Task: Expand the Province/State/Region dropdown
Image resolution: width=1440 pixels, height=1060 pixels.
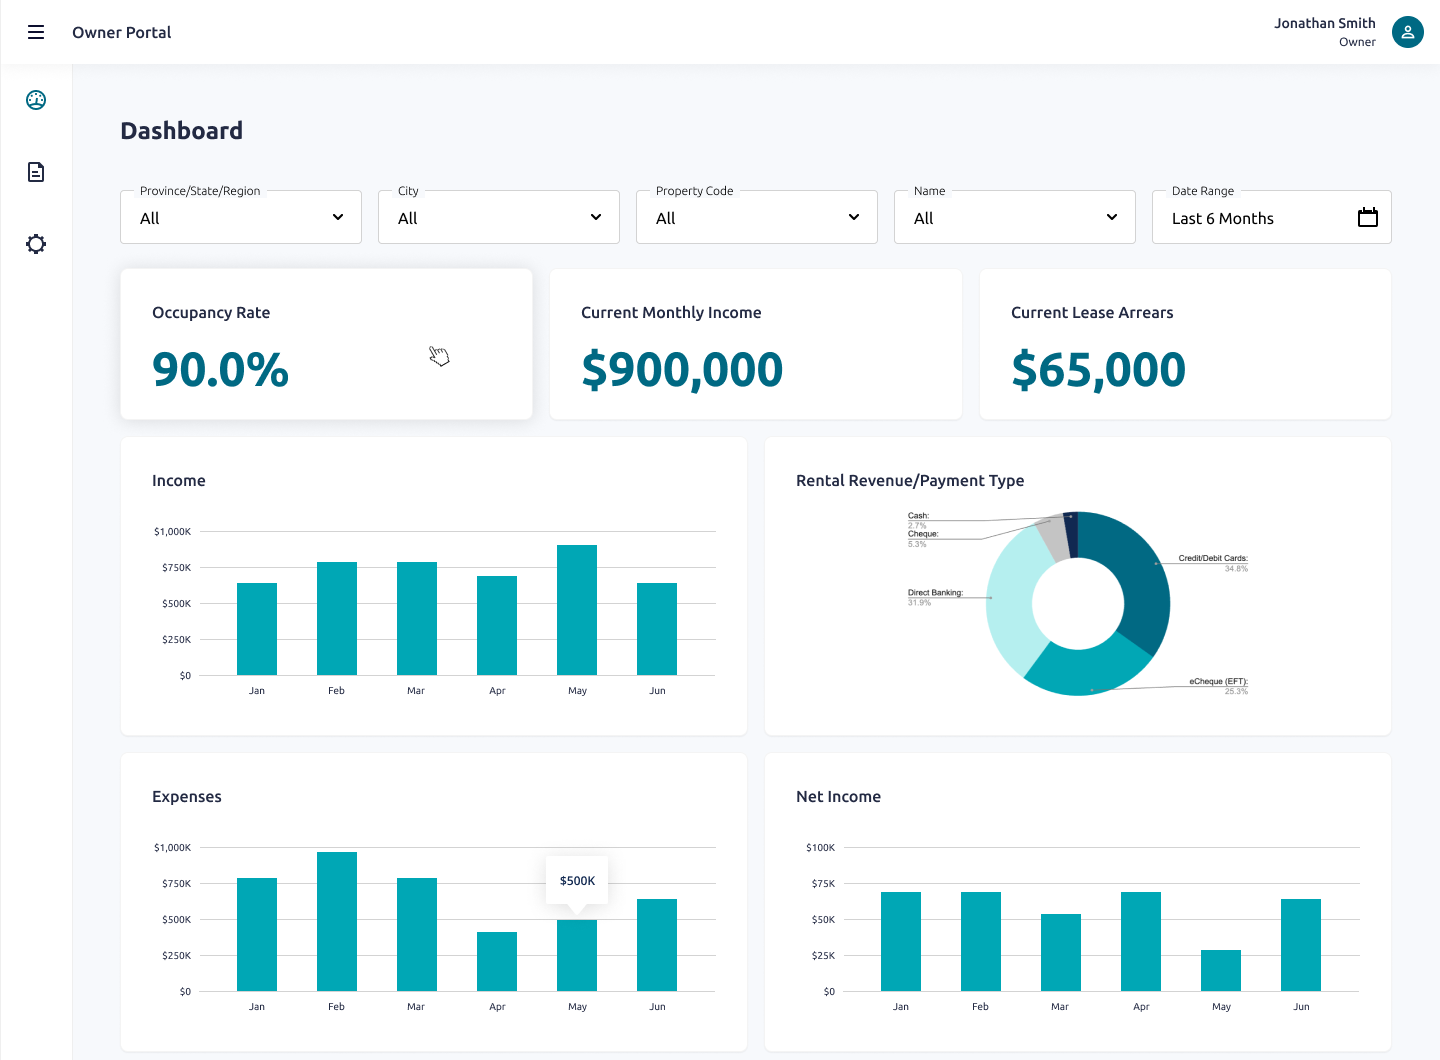Action: point(241,218)
